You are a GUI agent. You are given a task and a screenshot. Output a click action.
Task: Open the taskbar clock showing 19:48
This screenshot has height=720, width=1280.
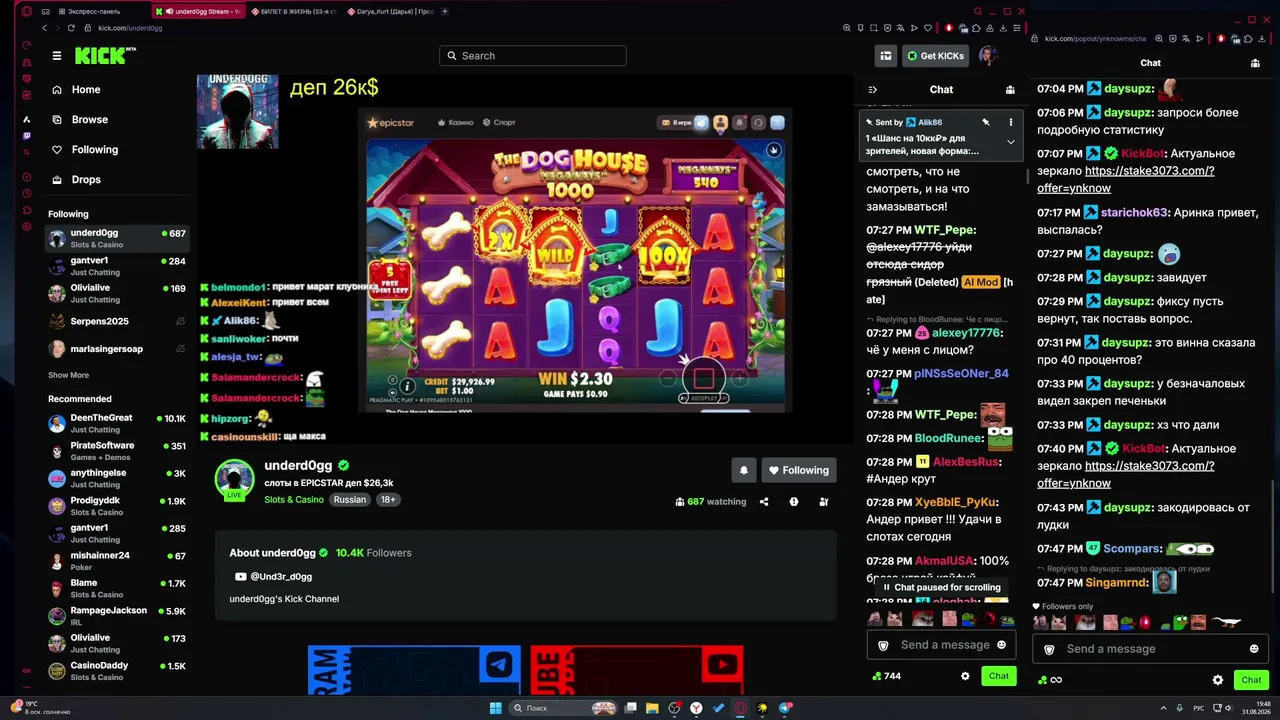click(1256, 707)
